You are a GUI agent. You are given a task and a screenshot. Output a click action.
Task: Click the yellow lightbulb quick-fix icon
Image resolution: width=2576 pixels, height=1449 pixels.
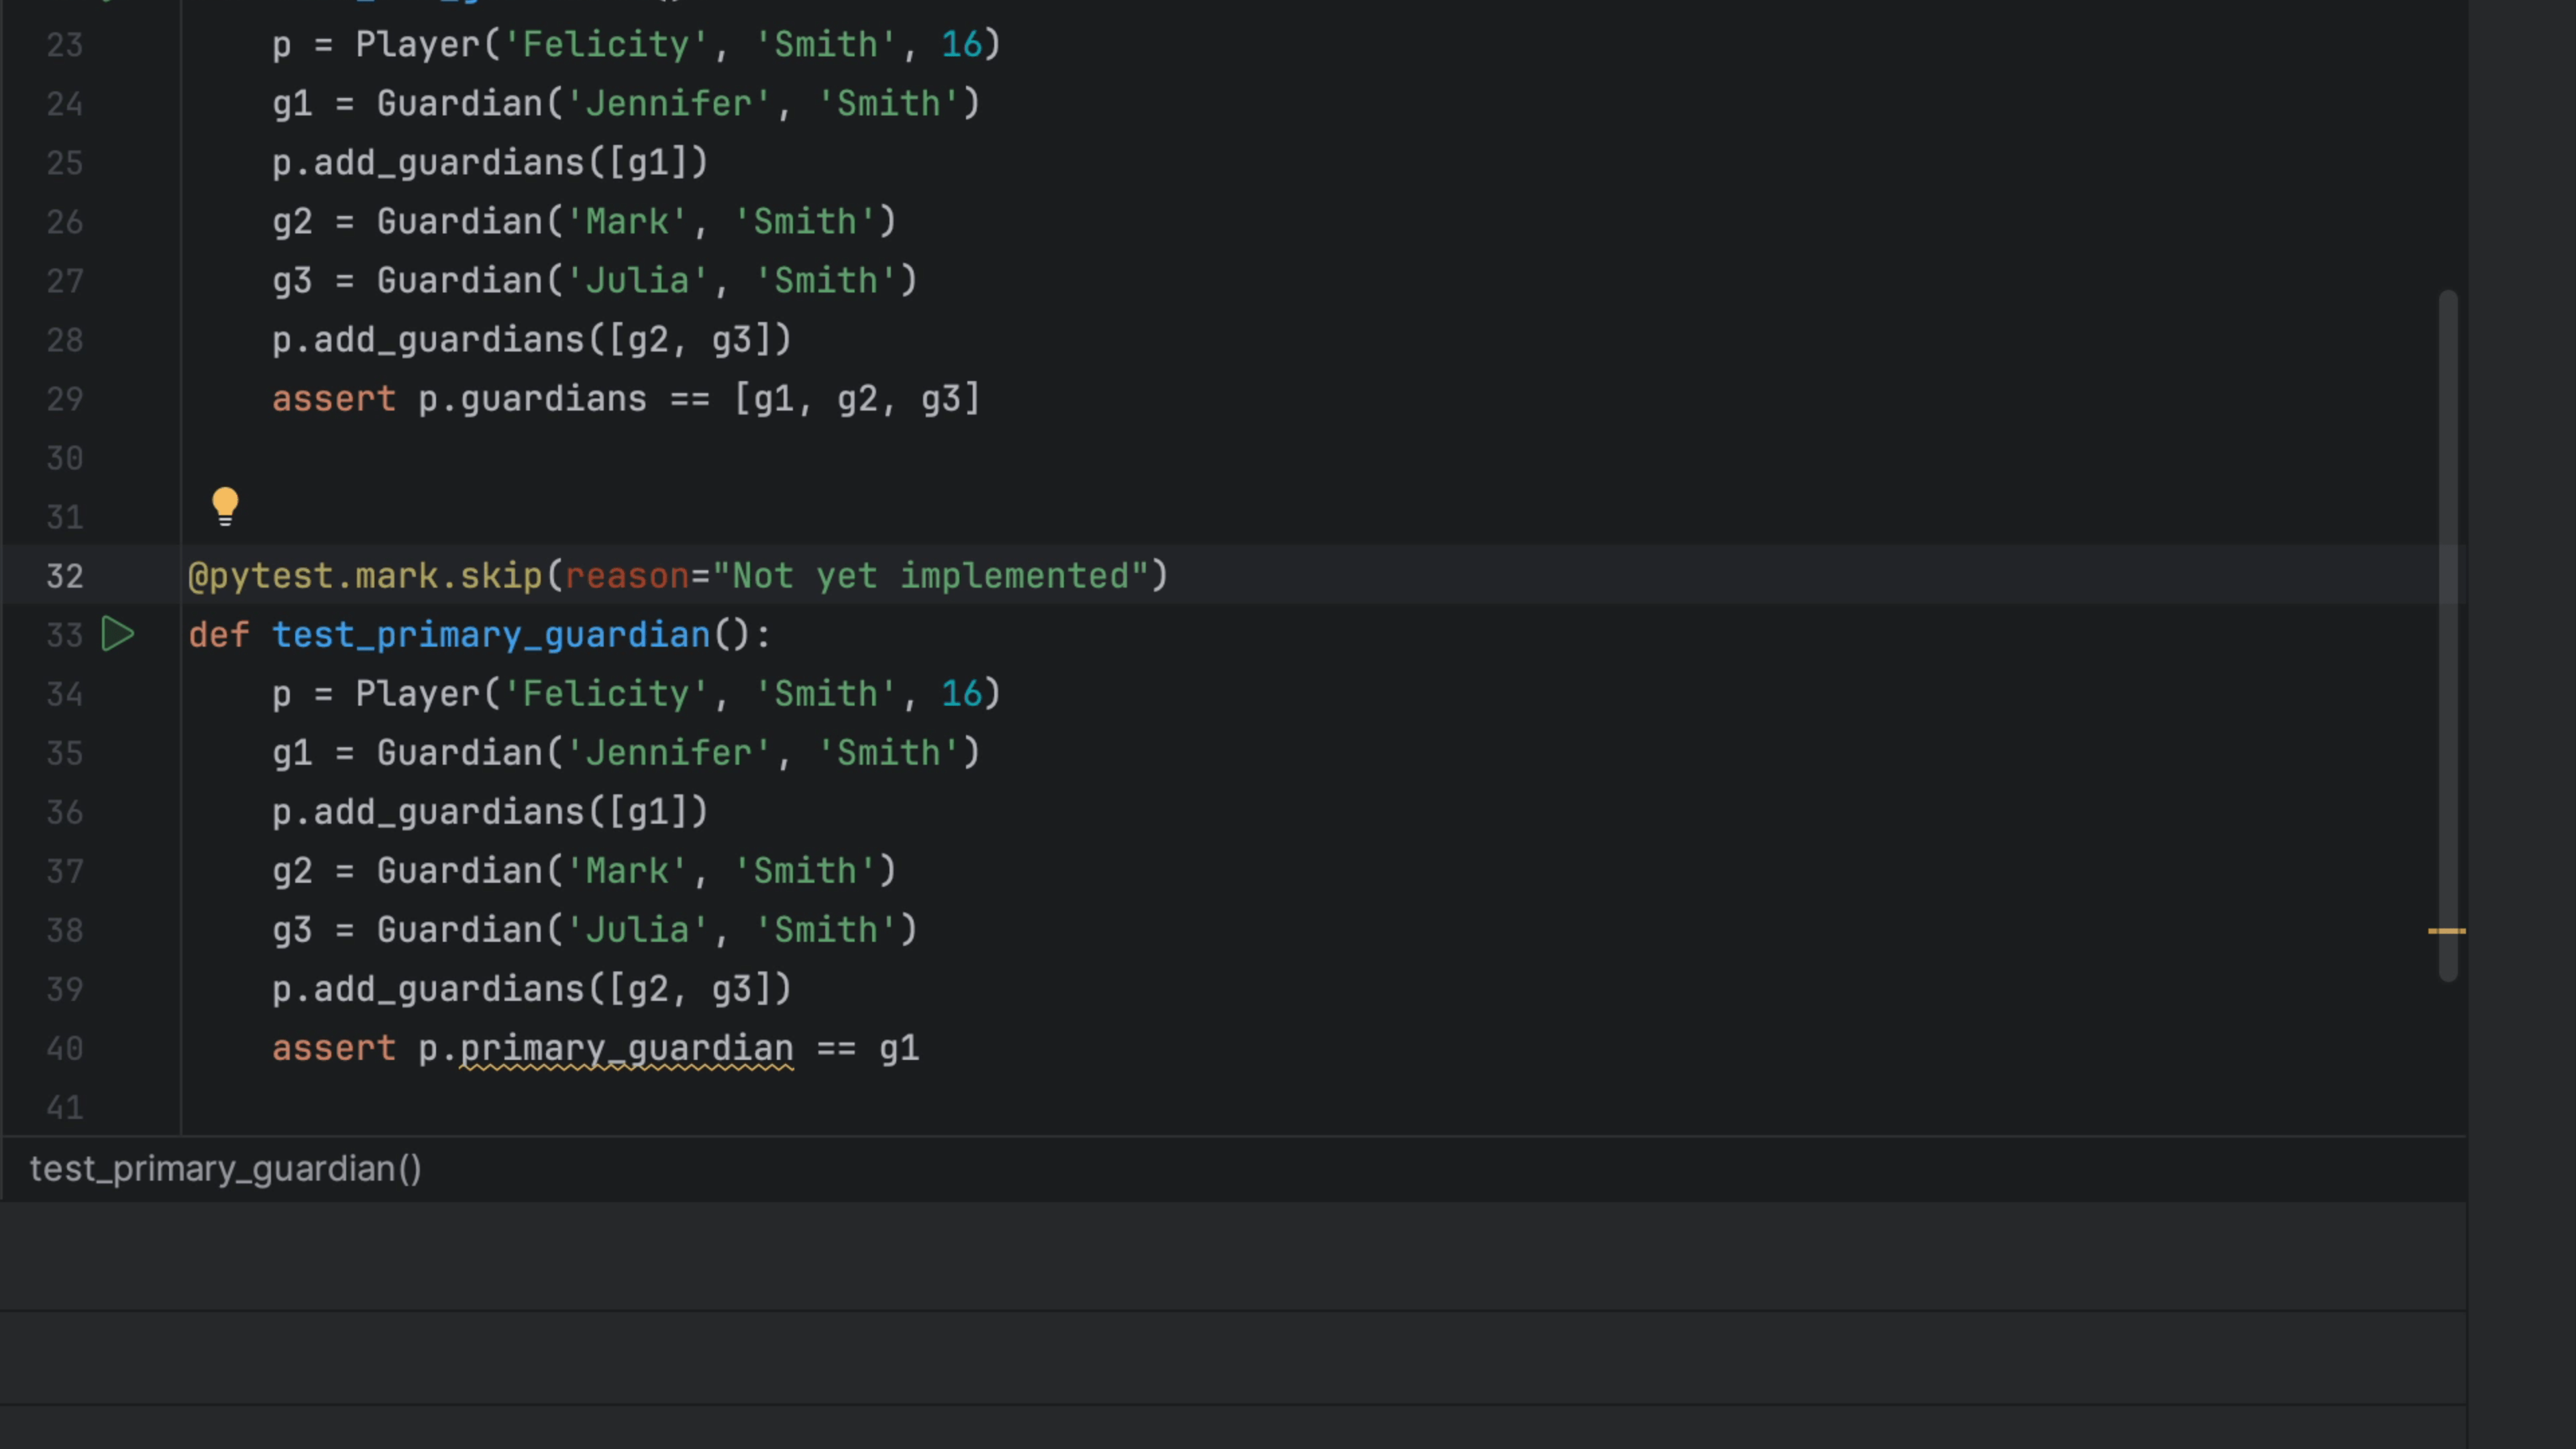pyautogui.click(x=225, y=505)
